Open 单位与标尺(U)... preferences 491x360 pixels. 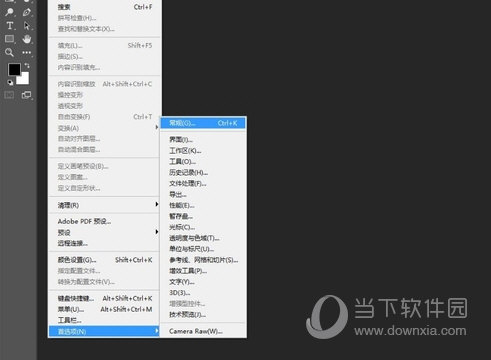pyautogui.click(x=203, y=249)
